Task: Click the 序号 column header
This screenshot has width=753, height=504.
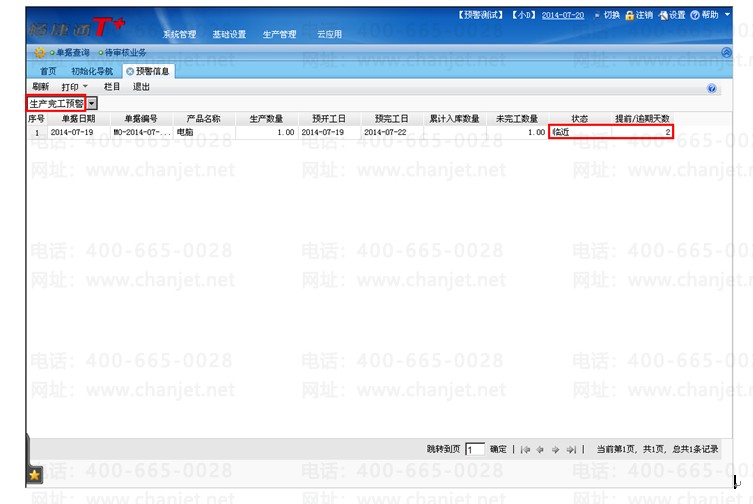Action: [36, 119]
